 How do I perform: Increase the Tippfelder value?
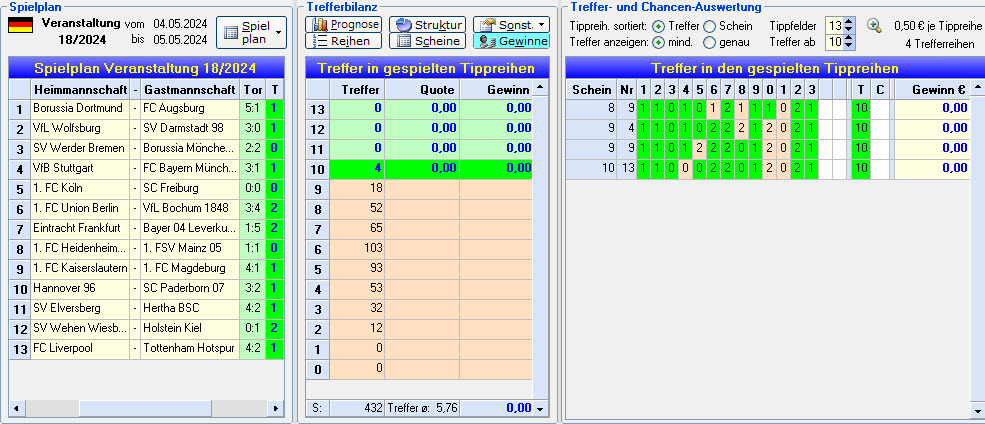click(849, 22)
